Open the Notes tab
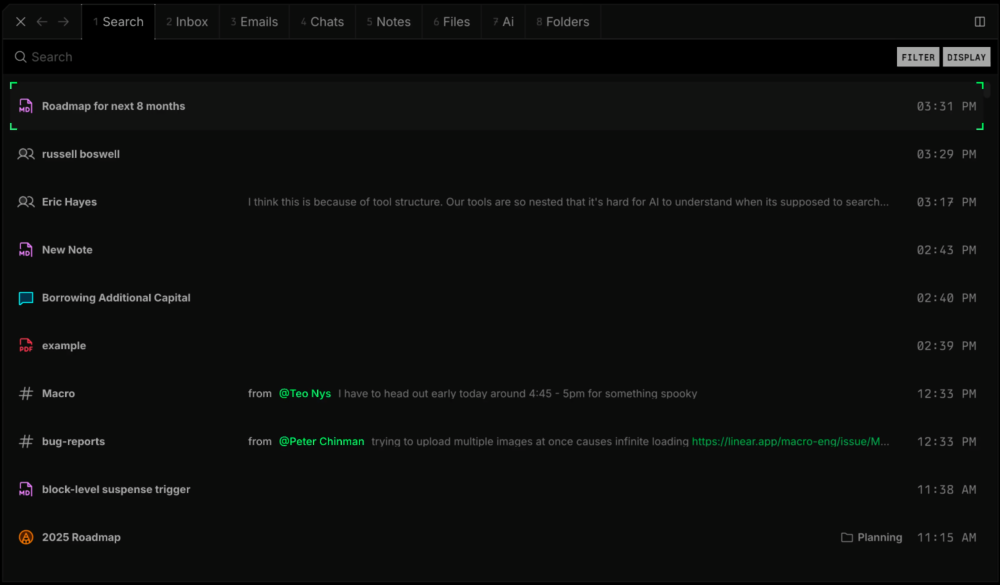The width and height of the screenshot is (1000, 585). (388, 22)
